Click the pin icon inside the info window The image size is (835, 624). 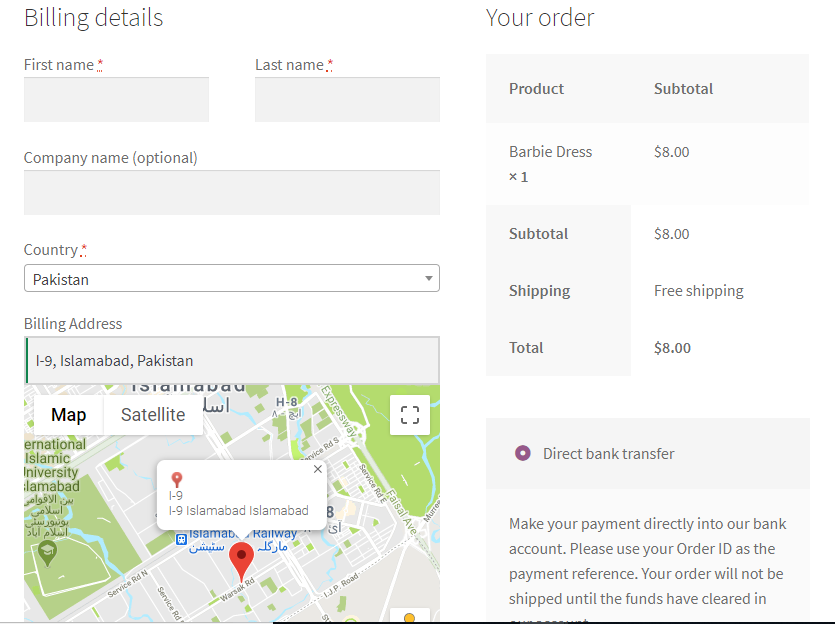tap(177, 481)
